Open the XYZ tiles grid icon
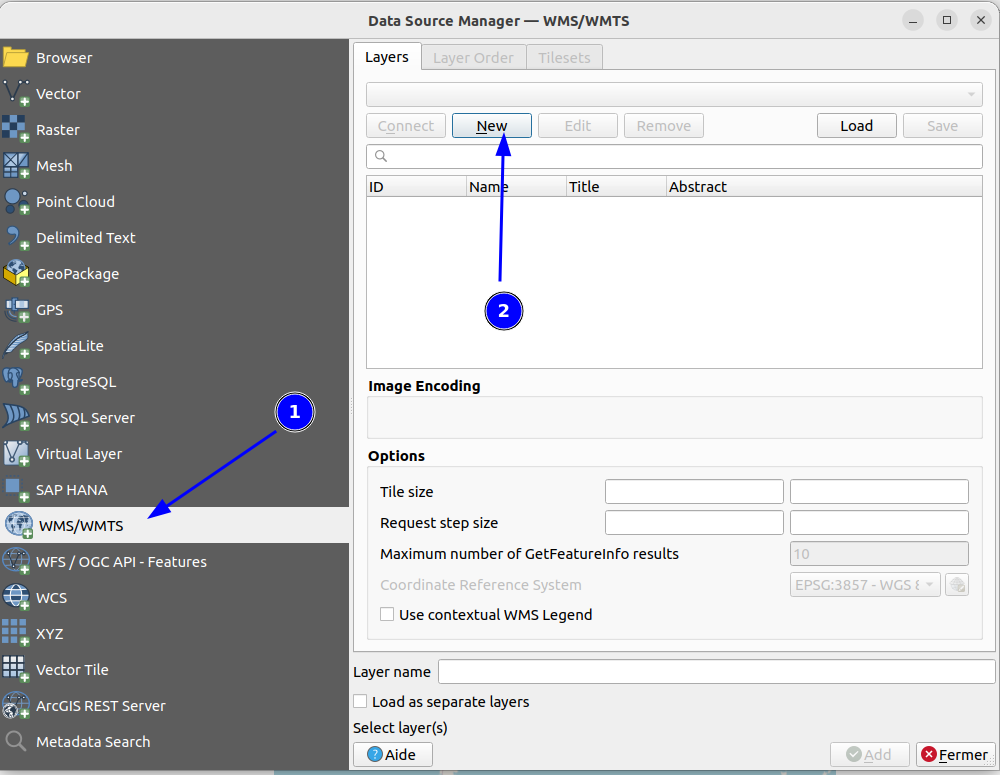The image size is (1000, 775). 16,633
